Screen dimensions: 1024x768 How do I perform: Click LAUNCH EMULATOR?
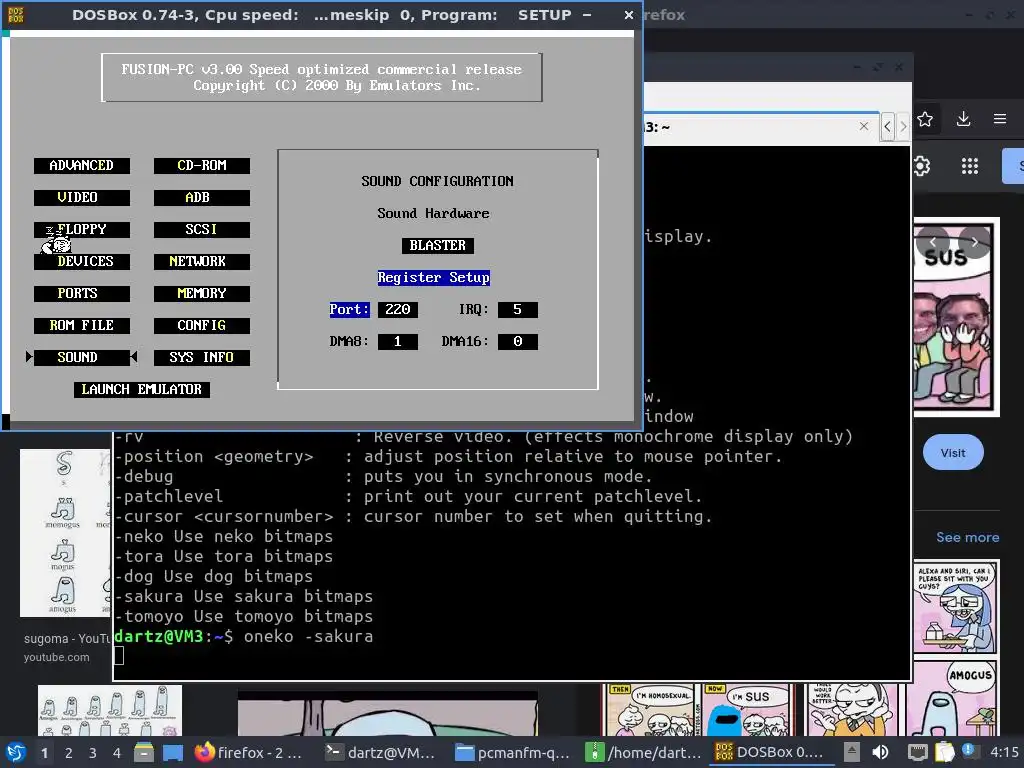click(x=142, y=390)
